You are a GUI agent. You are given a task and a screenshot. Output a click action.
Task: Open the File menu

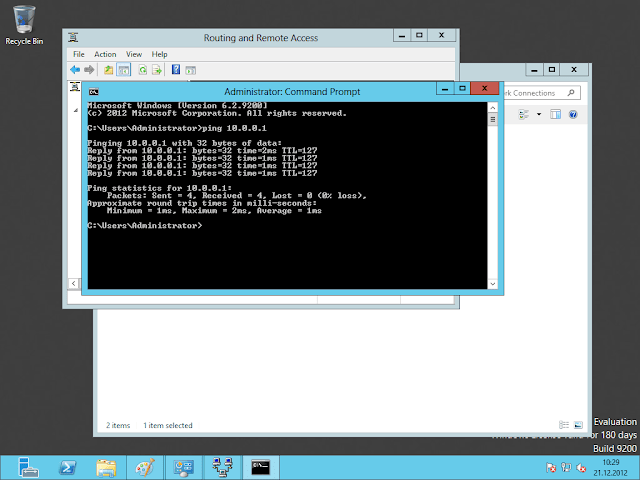78,54
